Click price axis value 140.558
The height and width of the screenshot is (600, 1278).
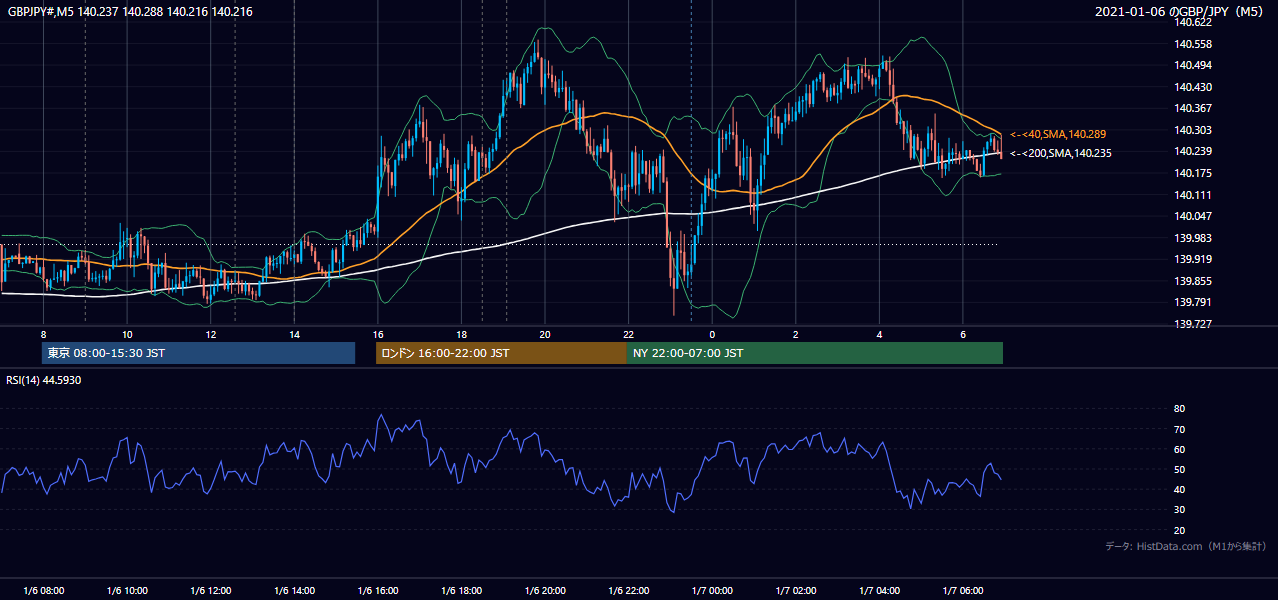click(x=1193, y=44)
